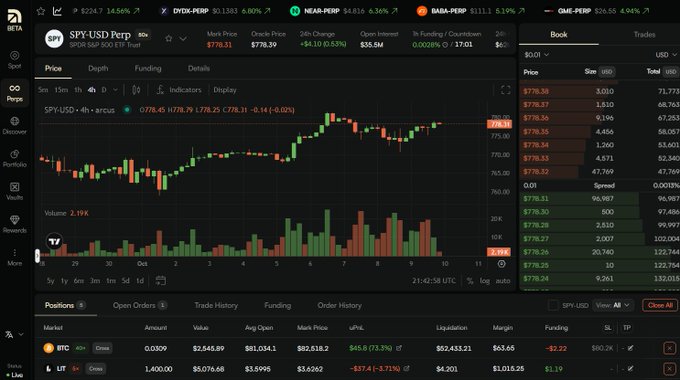Click the TradingView logo on chart
The image size is (680, 380).
54,241
